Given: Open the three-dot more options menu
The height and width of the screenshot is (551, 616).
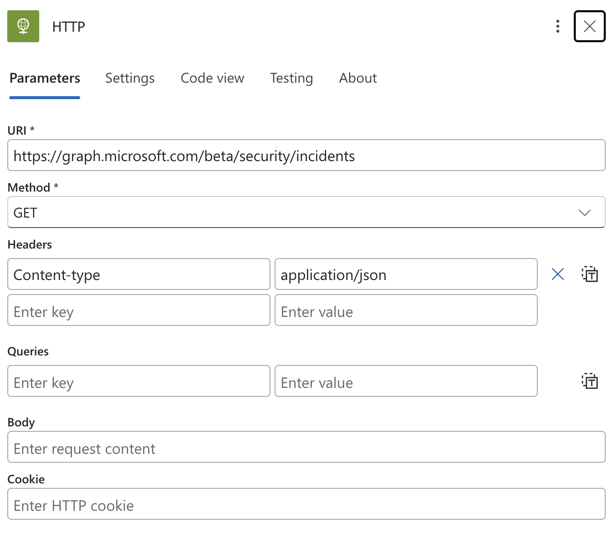Looking at the screenshot, I should (x=557, y=26).
